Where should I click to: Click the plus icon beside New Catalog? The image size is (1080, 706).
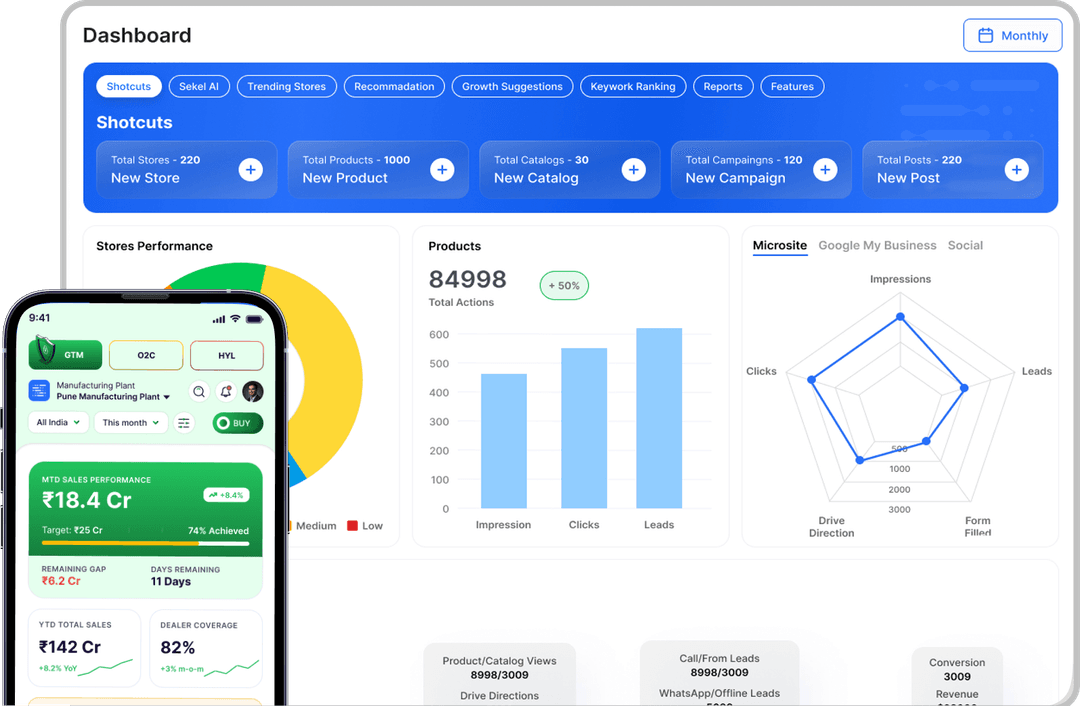[634, 169]
